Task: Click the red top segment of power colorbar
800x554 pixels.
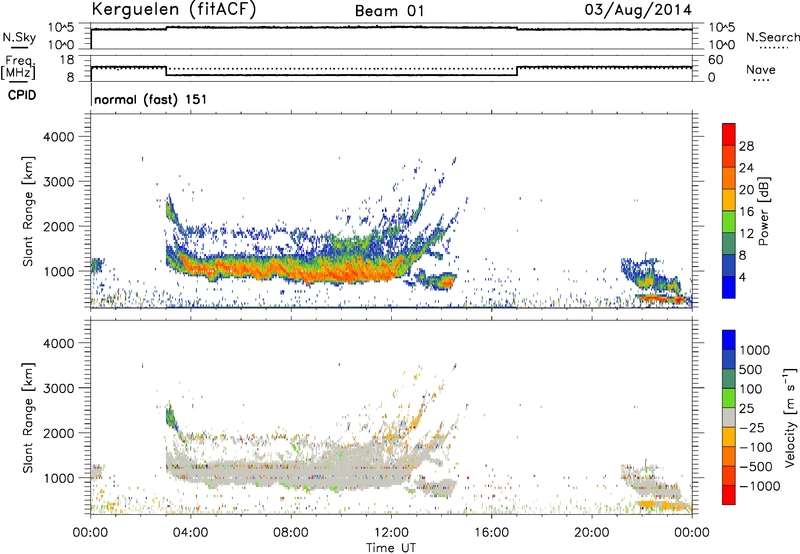Action: pos(729,134)
